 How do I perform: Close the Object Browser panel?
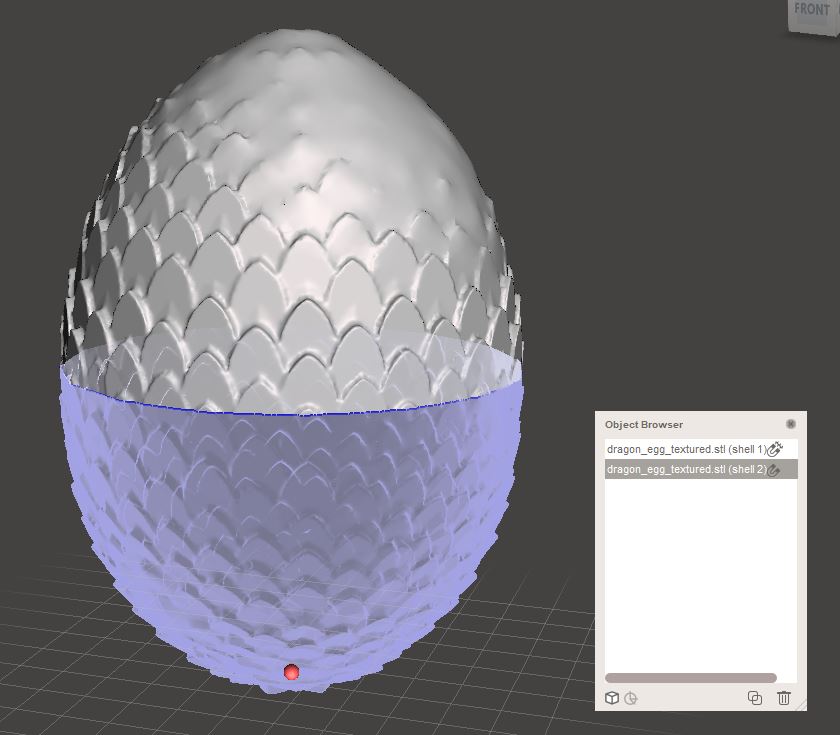pyautogui.click(x=790, y=424)
